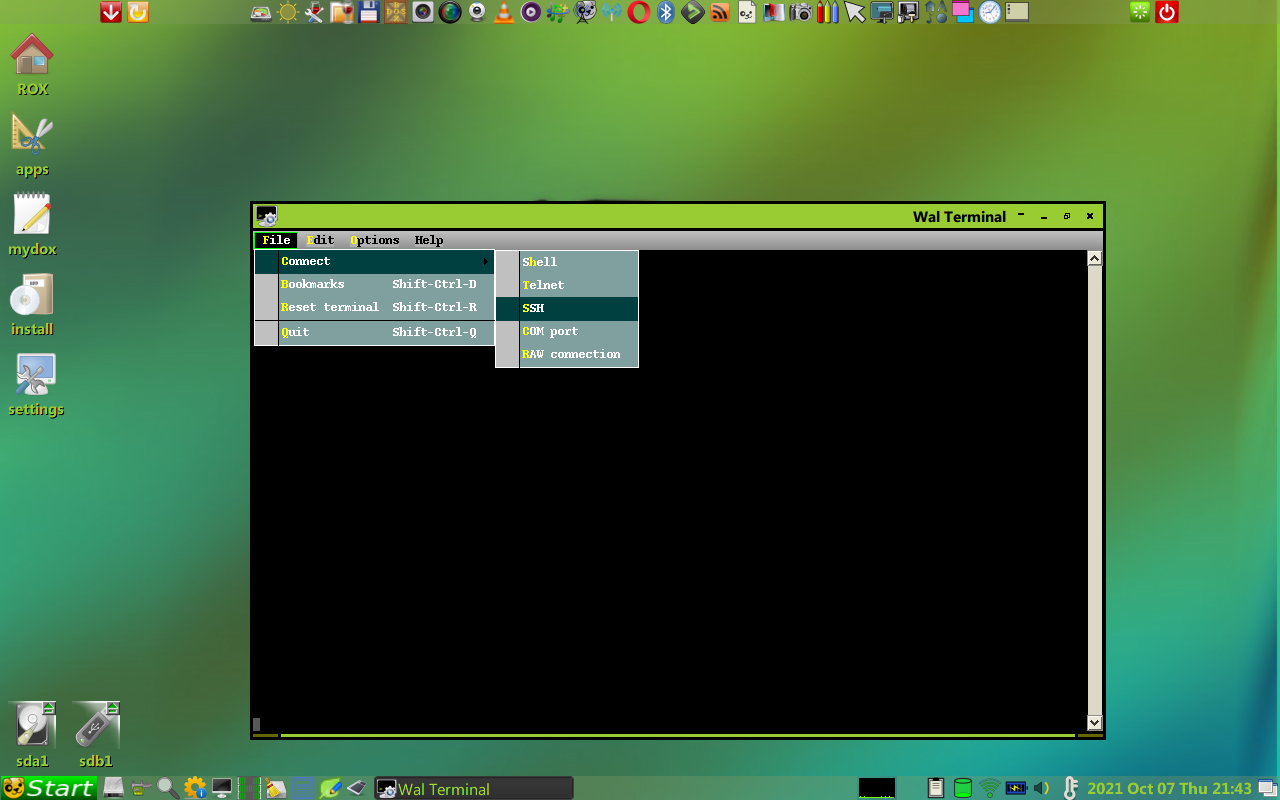Open the install desktop icon
The image size is (1280, 800).
click(32, 304)
